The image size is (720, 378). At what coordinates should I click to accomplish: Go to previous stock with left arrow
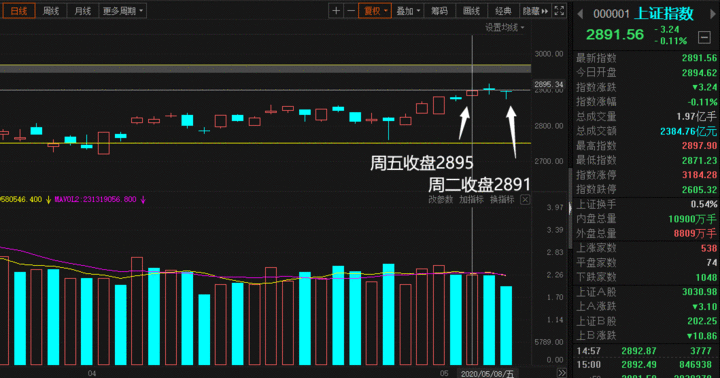coord(580,14)
